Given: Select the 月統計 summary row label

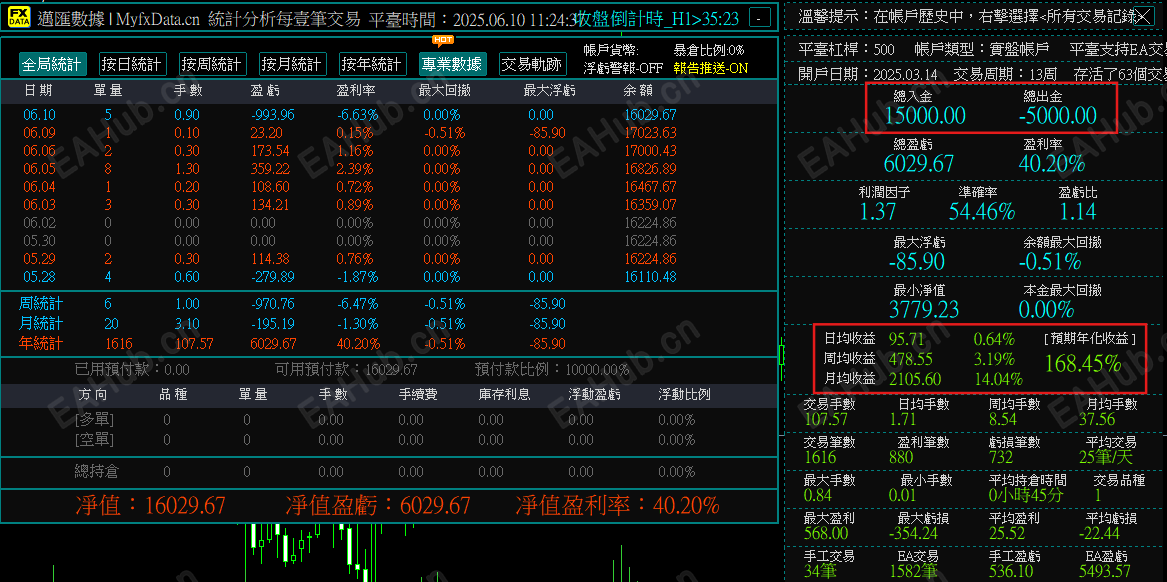Looking at the screenshot, I should pos(41,324).
